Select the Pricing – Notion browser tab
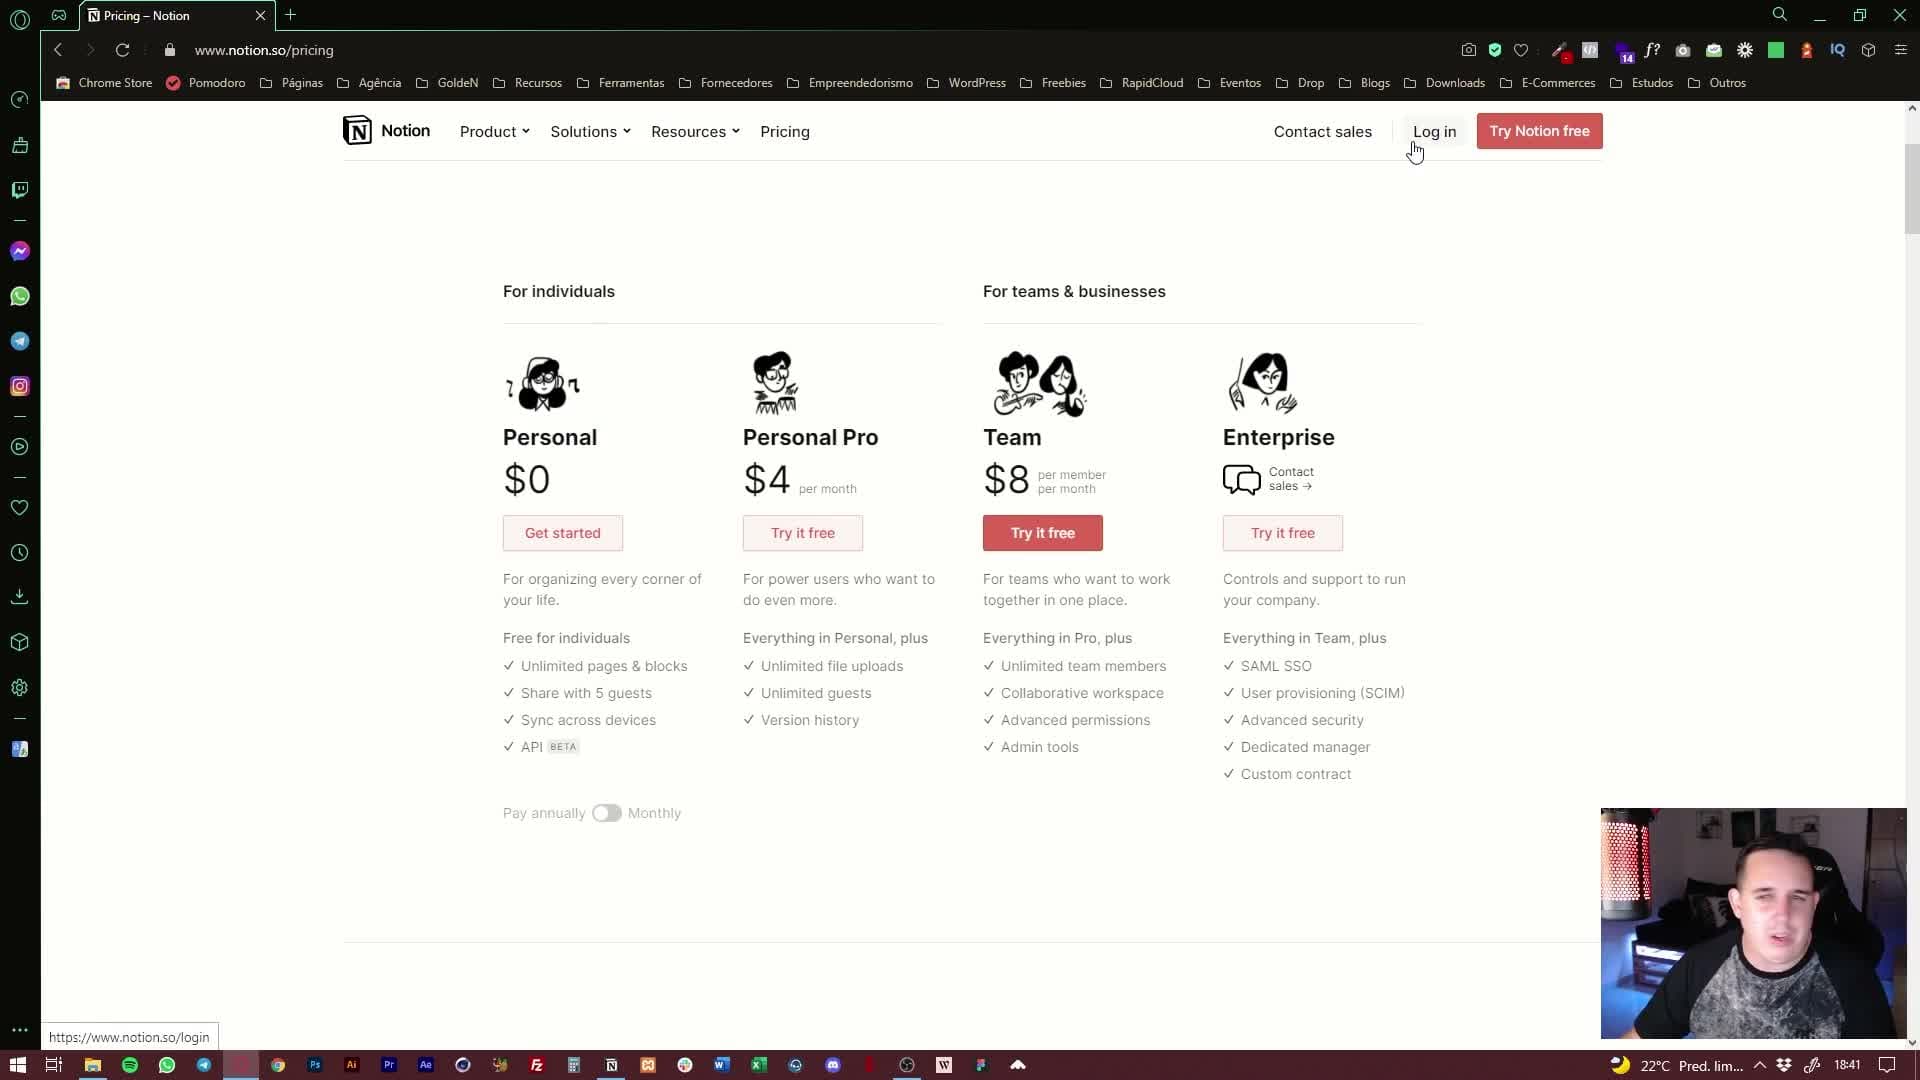This screenshot has width=1920, height=1080. [175, 15]
